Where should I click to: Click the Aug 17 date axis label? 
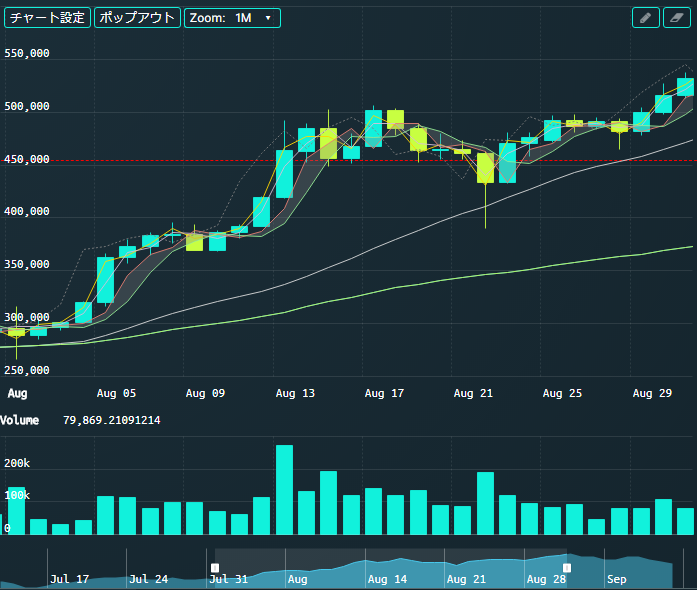(384, 394)
